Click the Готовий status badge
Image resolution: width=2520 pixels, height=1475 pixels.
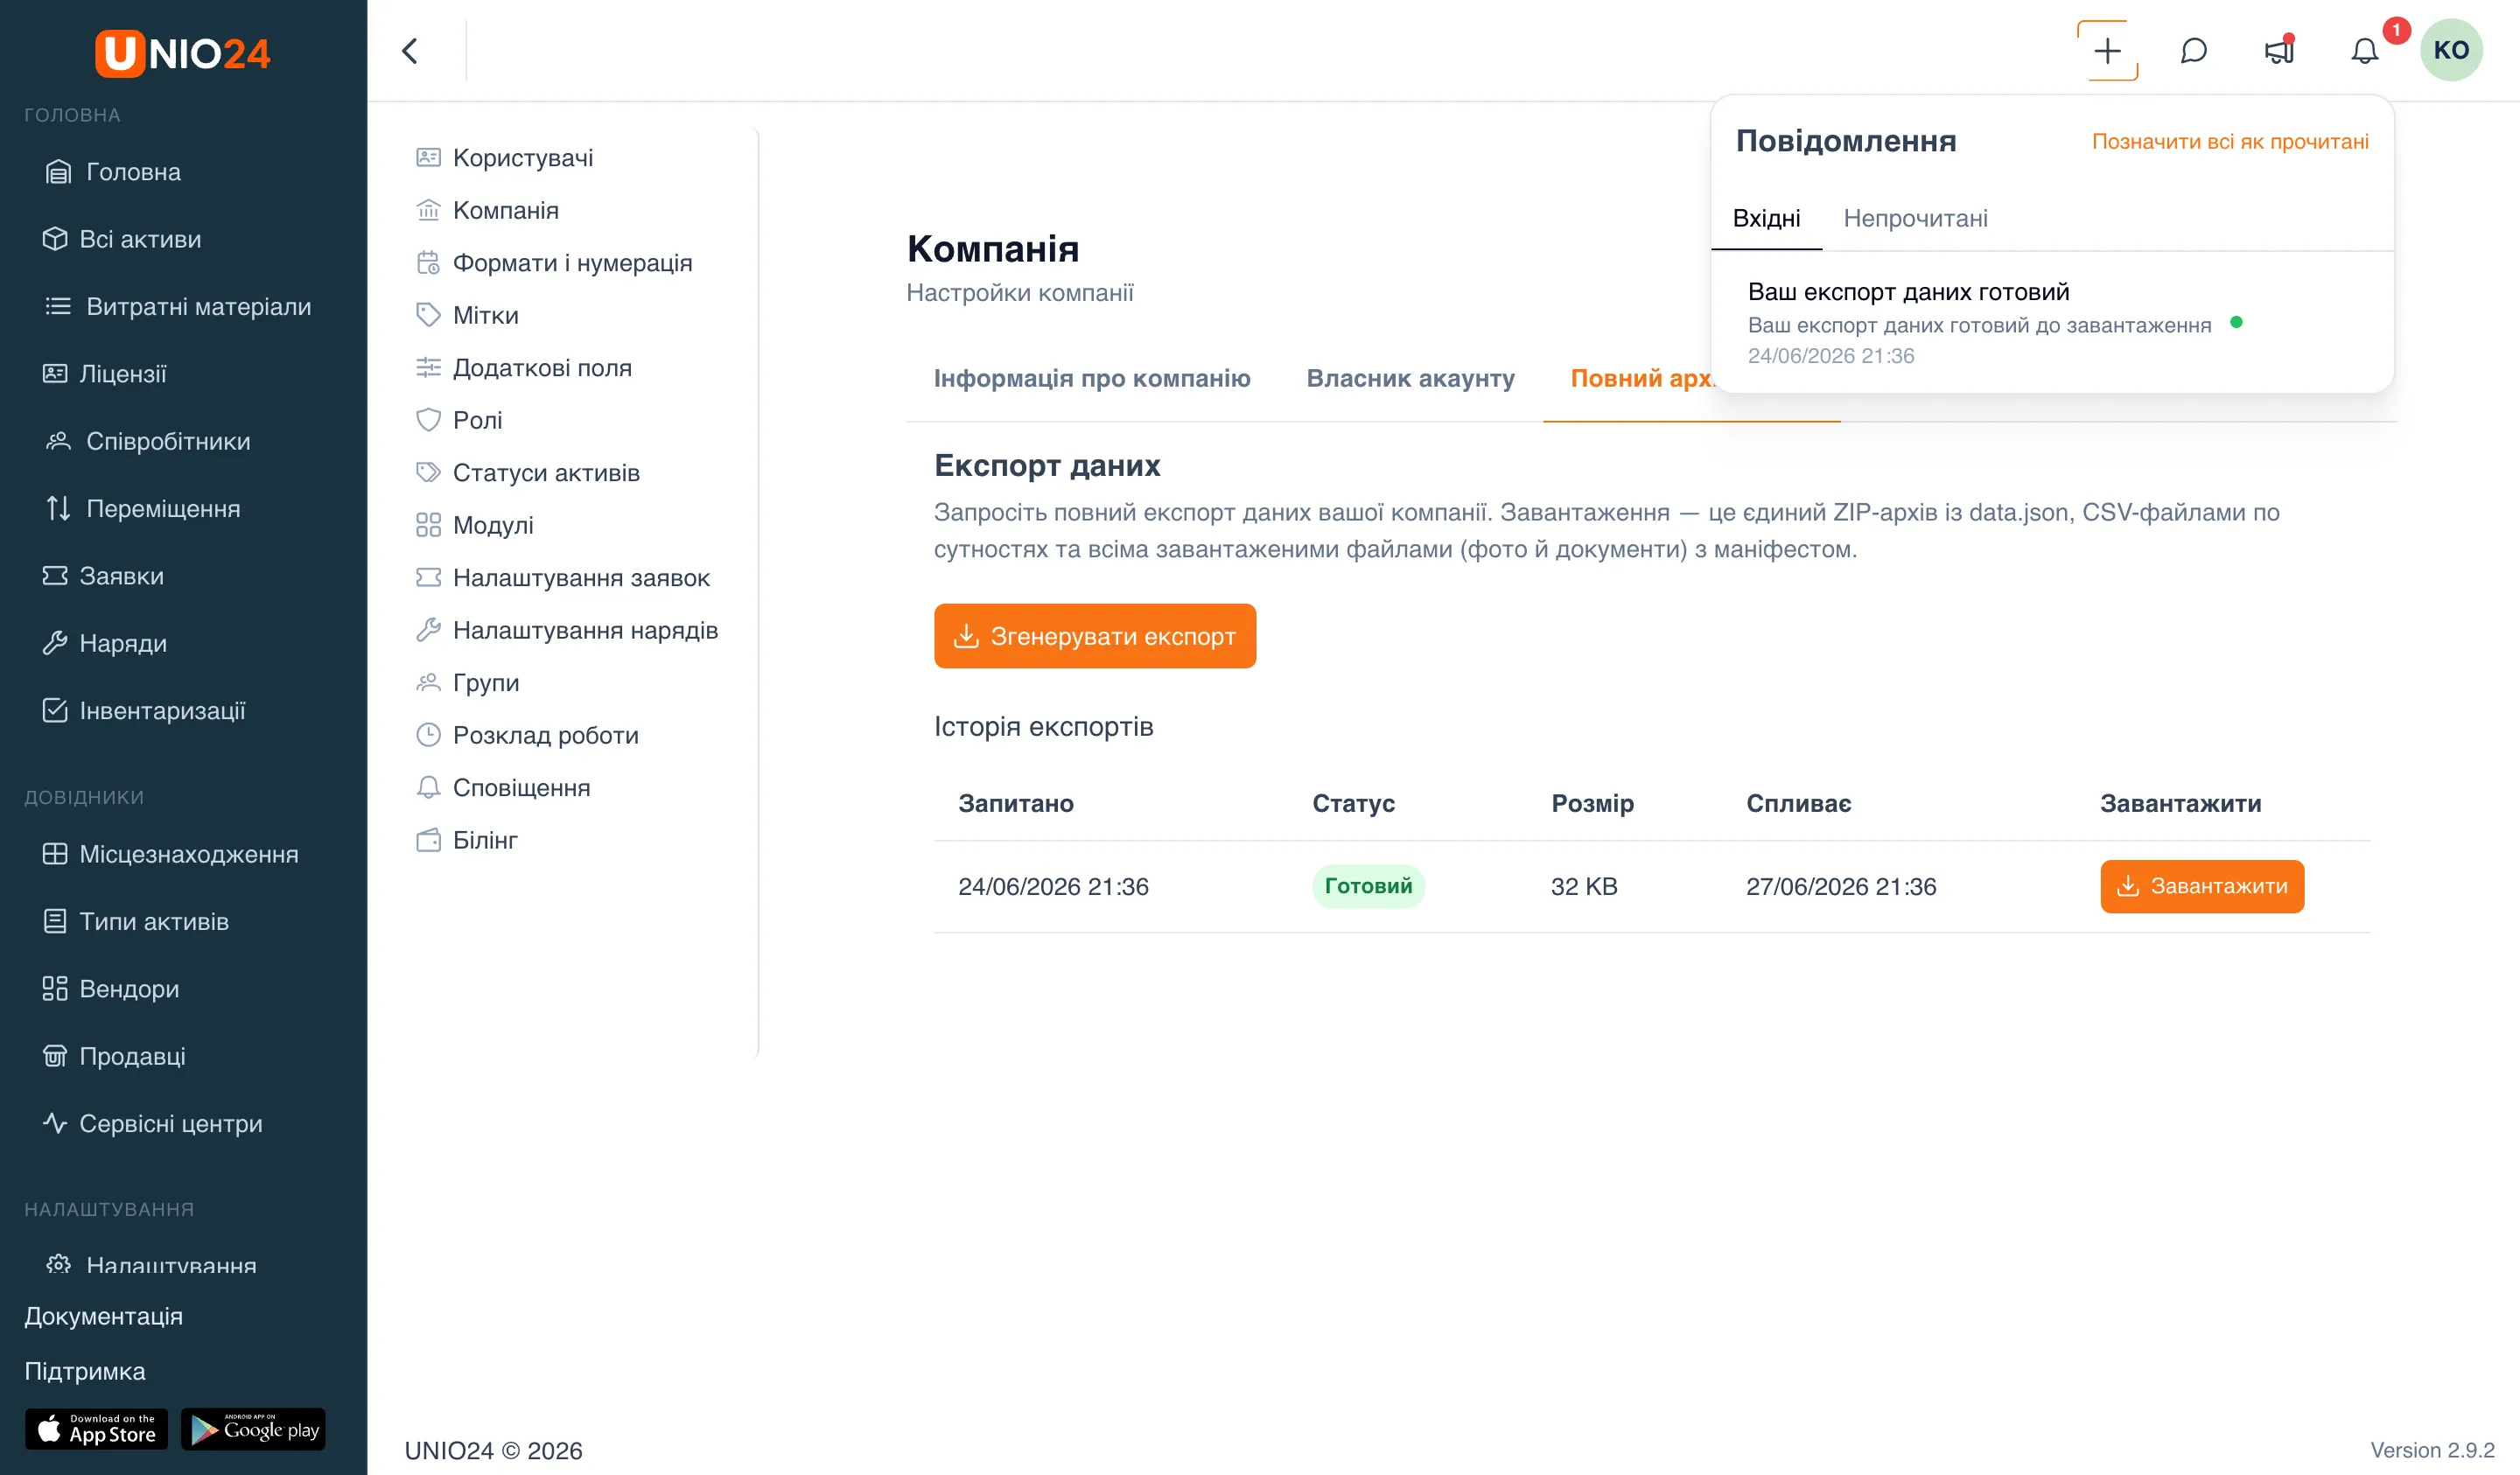[x=1368, y=886]
